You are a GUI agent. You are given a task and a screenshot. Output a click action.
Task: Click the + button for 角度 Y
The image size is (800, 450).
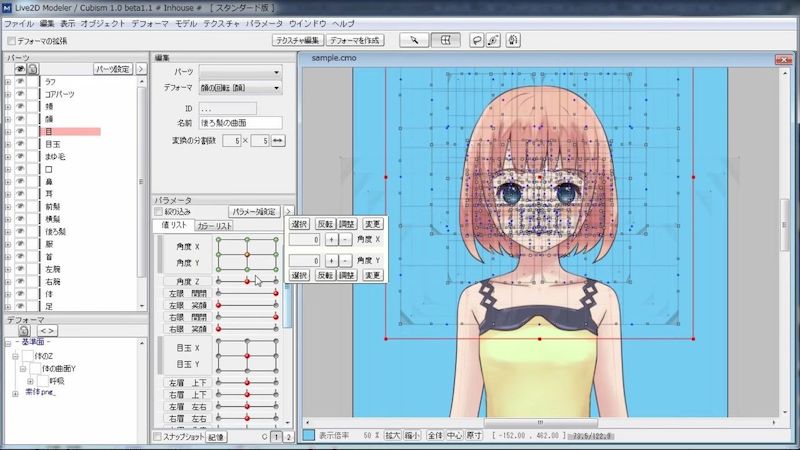click(x=331, y=261)
